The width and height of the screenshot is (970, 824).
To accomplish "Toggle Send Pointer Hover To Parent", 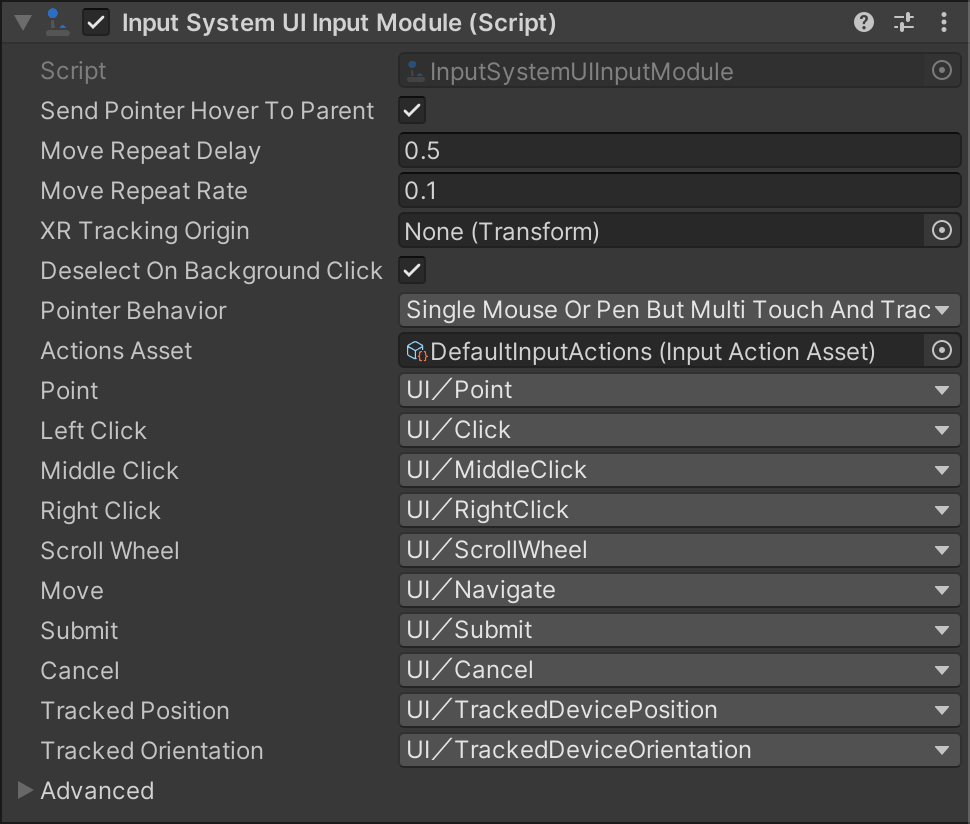I will coord(411,110).
